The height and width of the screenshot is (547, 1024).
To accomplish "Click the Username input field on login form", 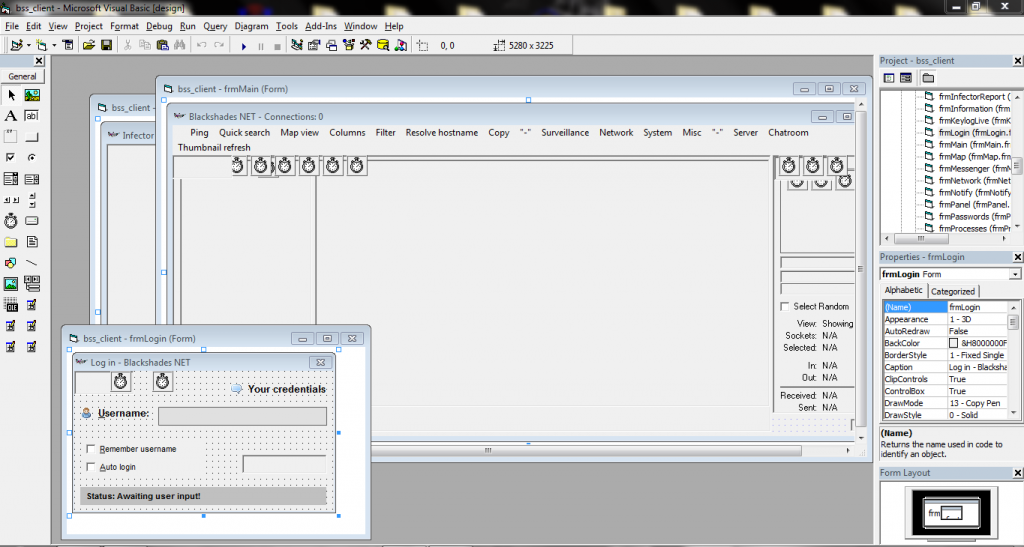I will pos(242,416).
